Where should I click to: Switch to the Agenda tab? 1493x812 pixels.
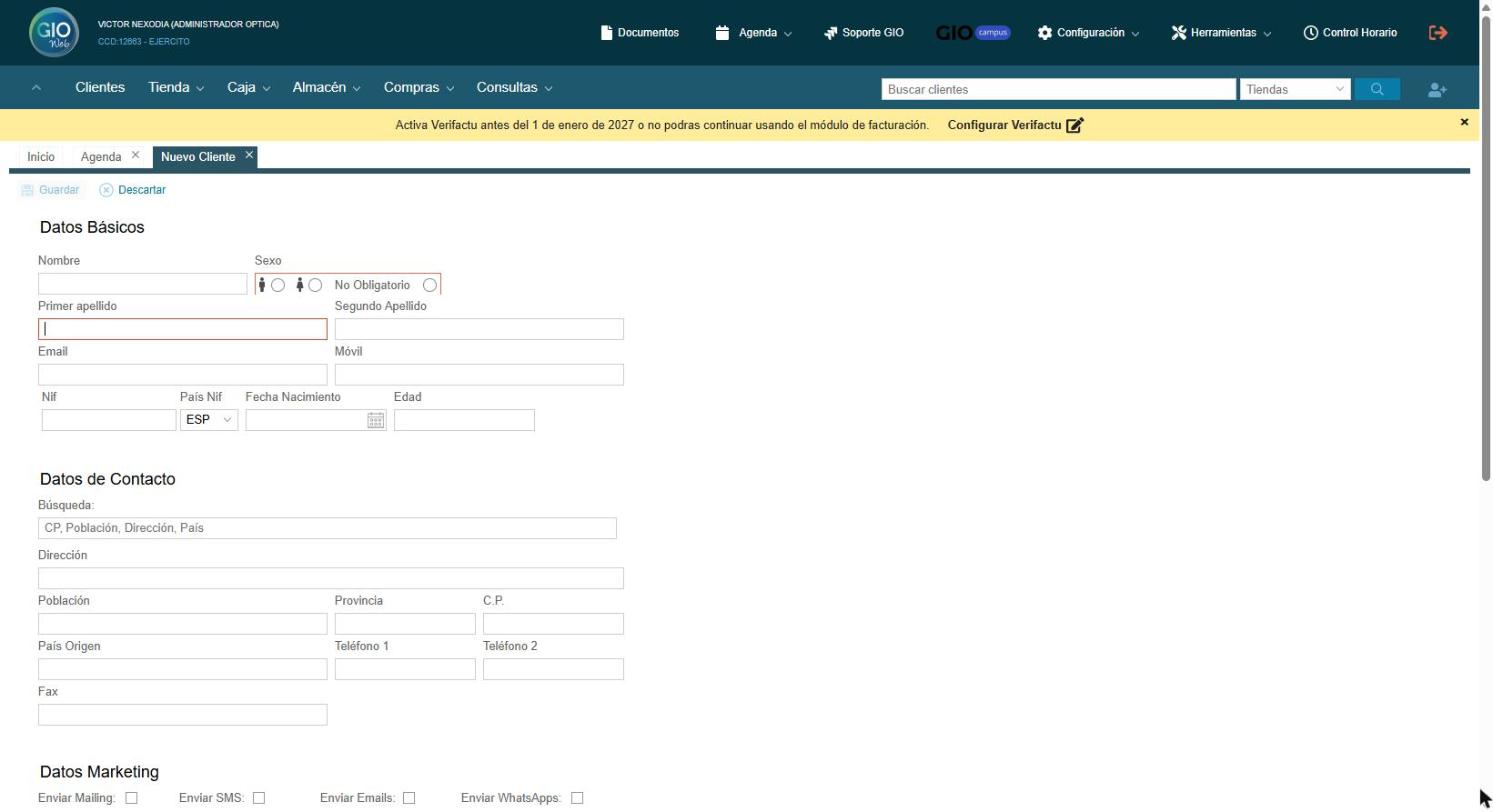(x=101, y=157)
